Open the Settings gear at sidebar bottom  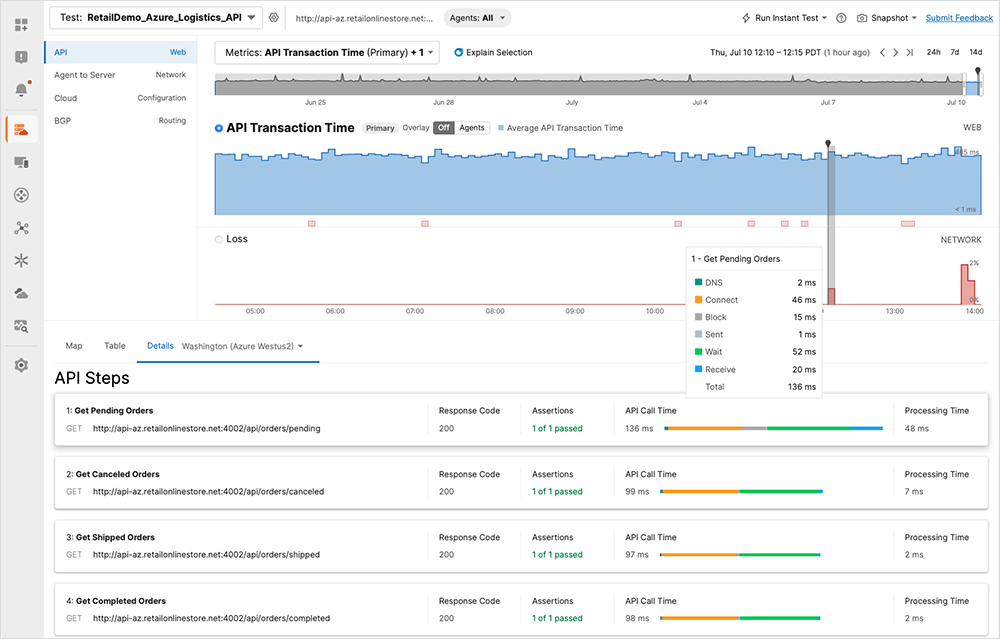click(21, 365)
